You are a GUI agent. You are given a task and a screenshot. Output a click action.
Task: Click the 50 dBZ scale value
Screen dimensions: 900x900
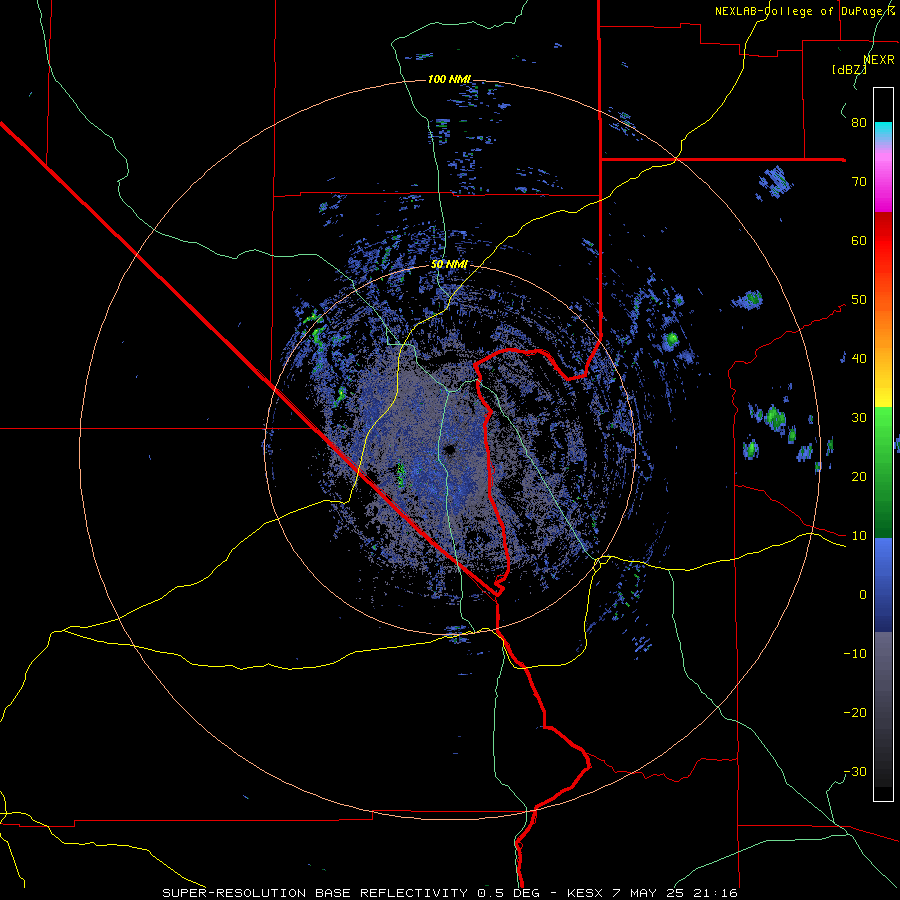click(x=859, y=300)
